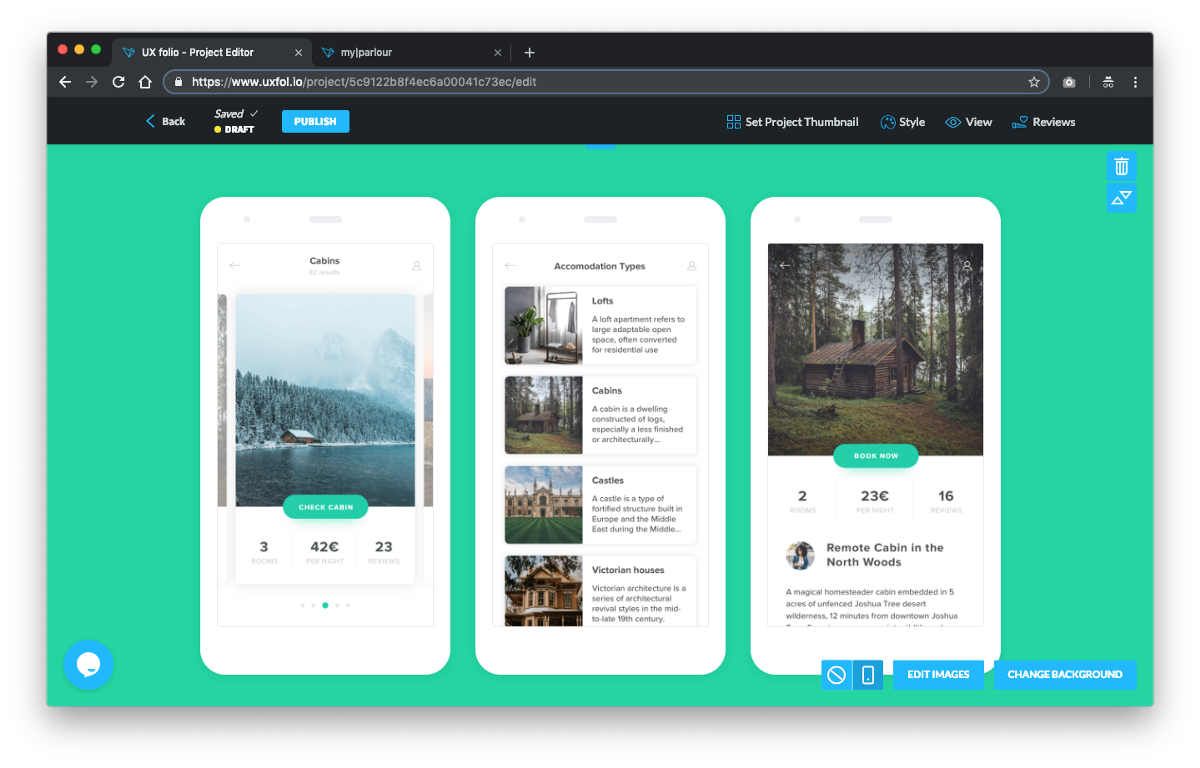Click the "Lofts" title text

tap(603, 301)
